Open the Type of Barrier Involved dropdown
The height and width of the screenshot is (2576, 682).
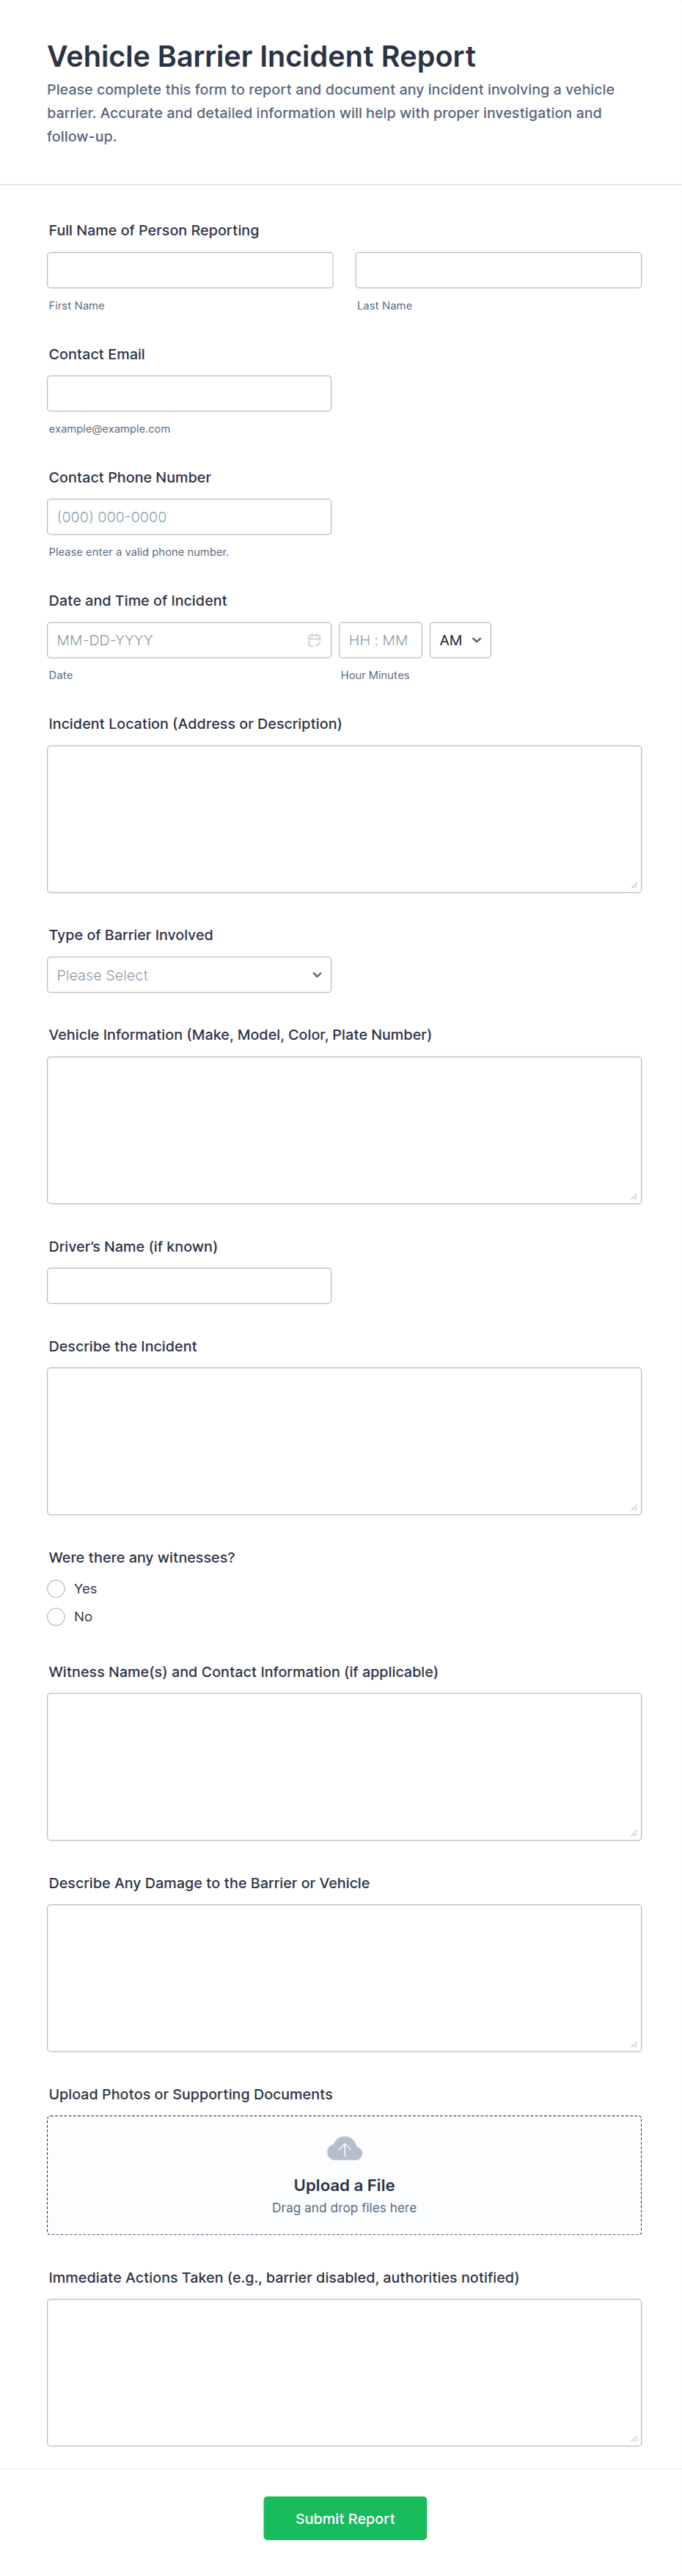tap(189, 974)
